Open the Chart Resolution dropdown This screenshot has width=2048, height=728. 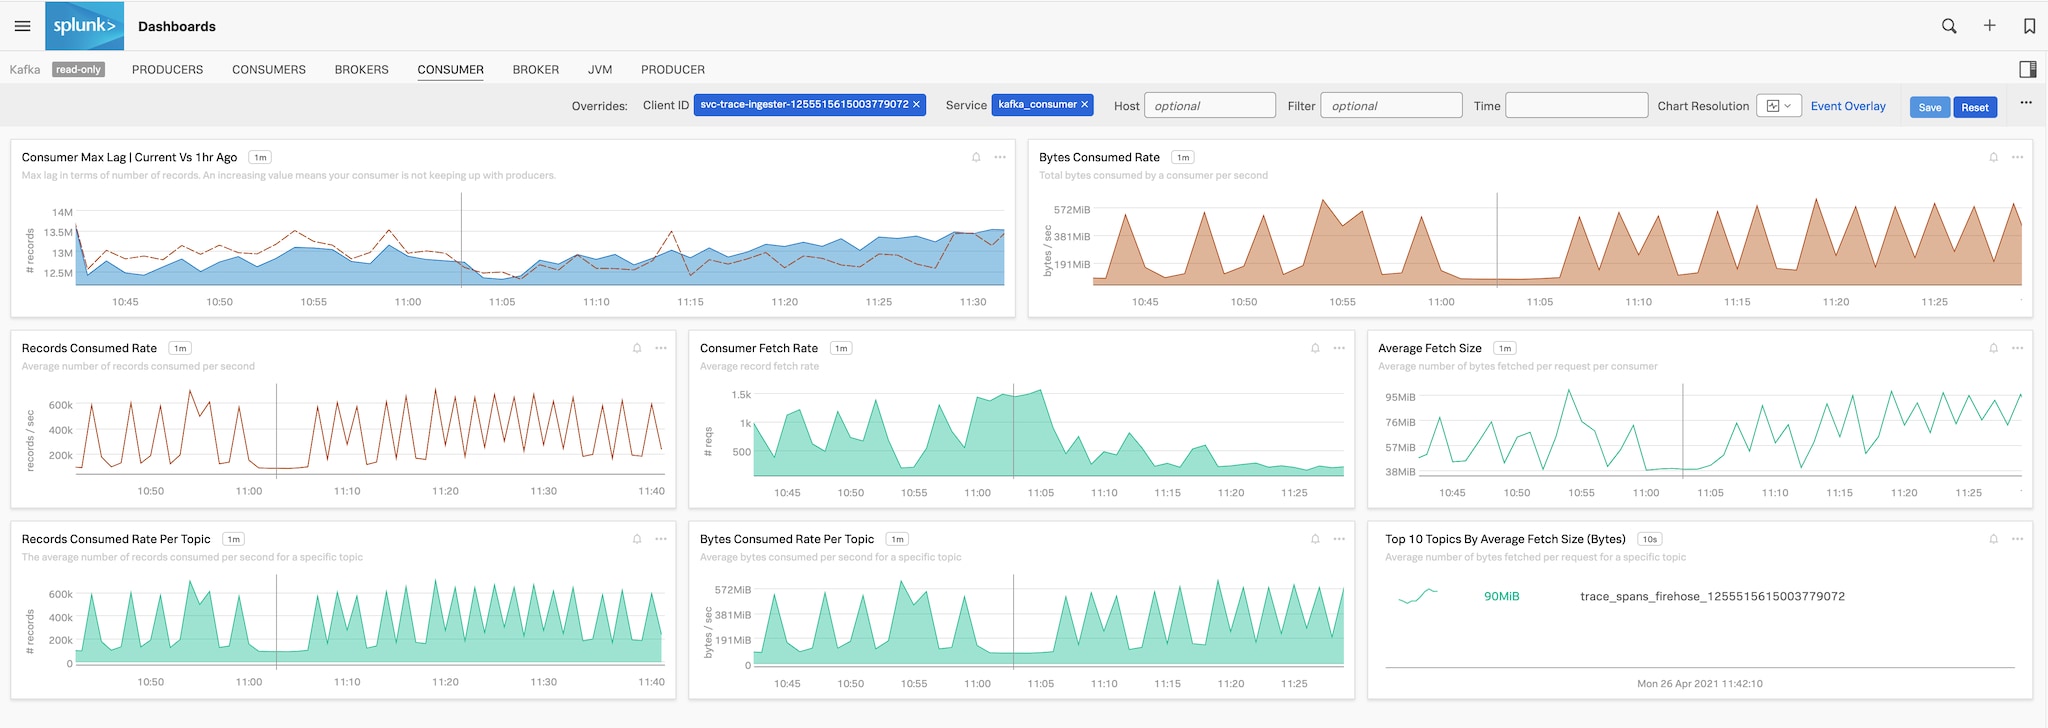pyautogui.click(x=1779, y=105)
